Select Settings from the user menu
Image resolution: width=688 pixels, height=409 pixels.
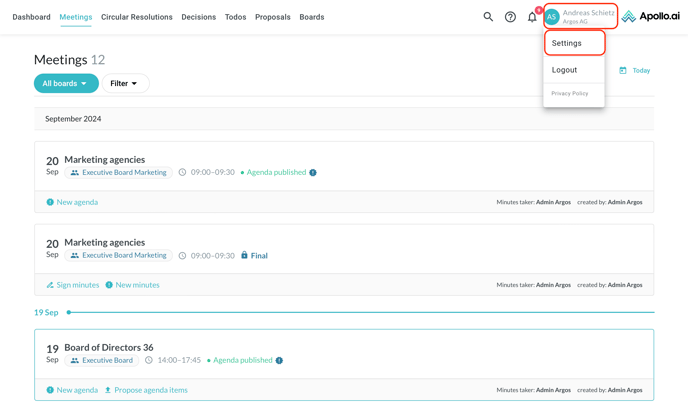coord(567,43)
